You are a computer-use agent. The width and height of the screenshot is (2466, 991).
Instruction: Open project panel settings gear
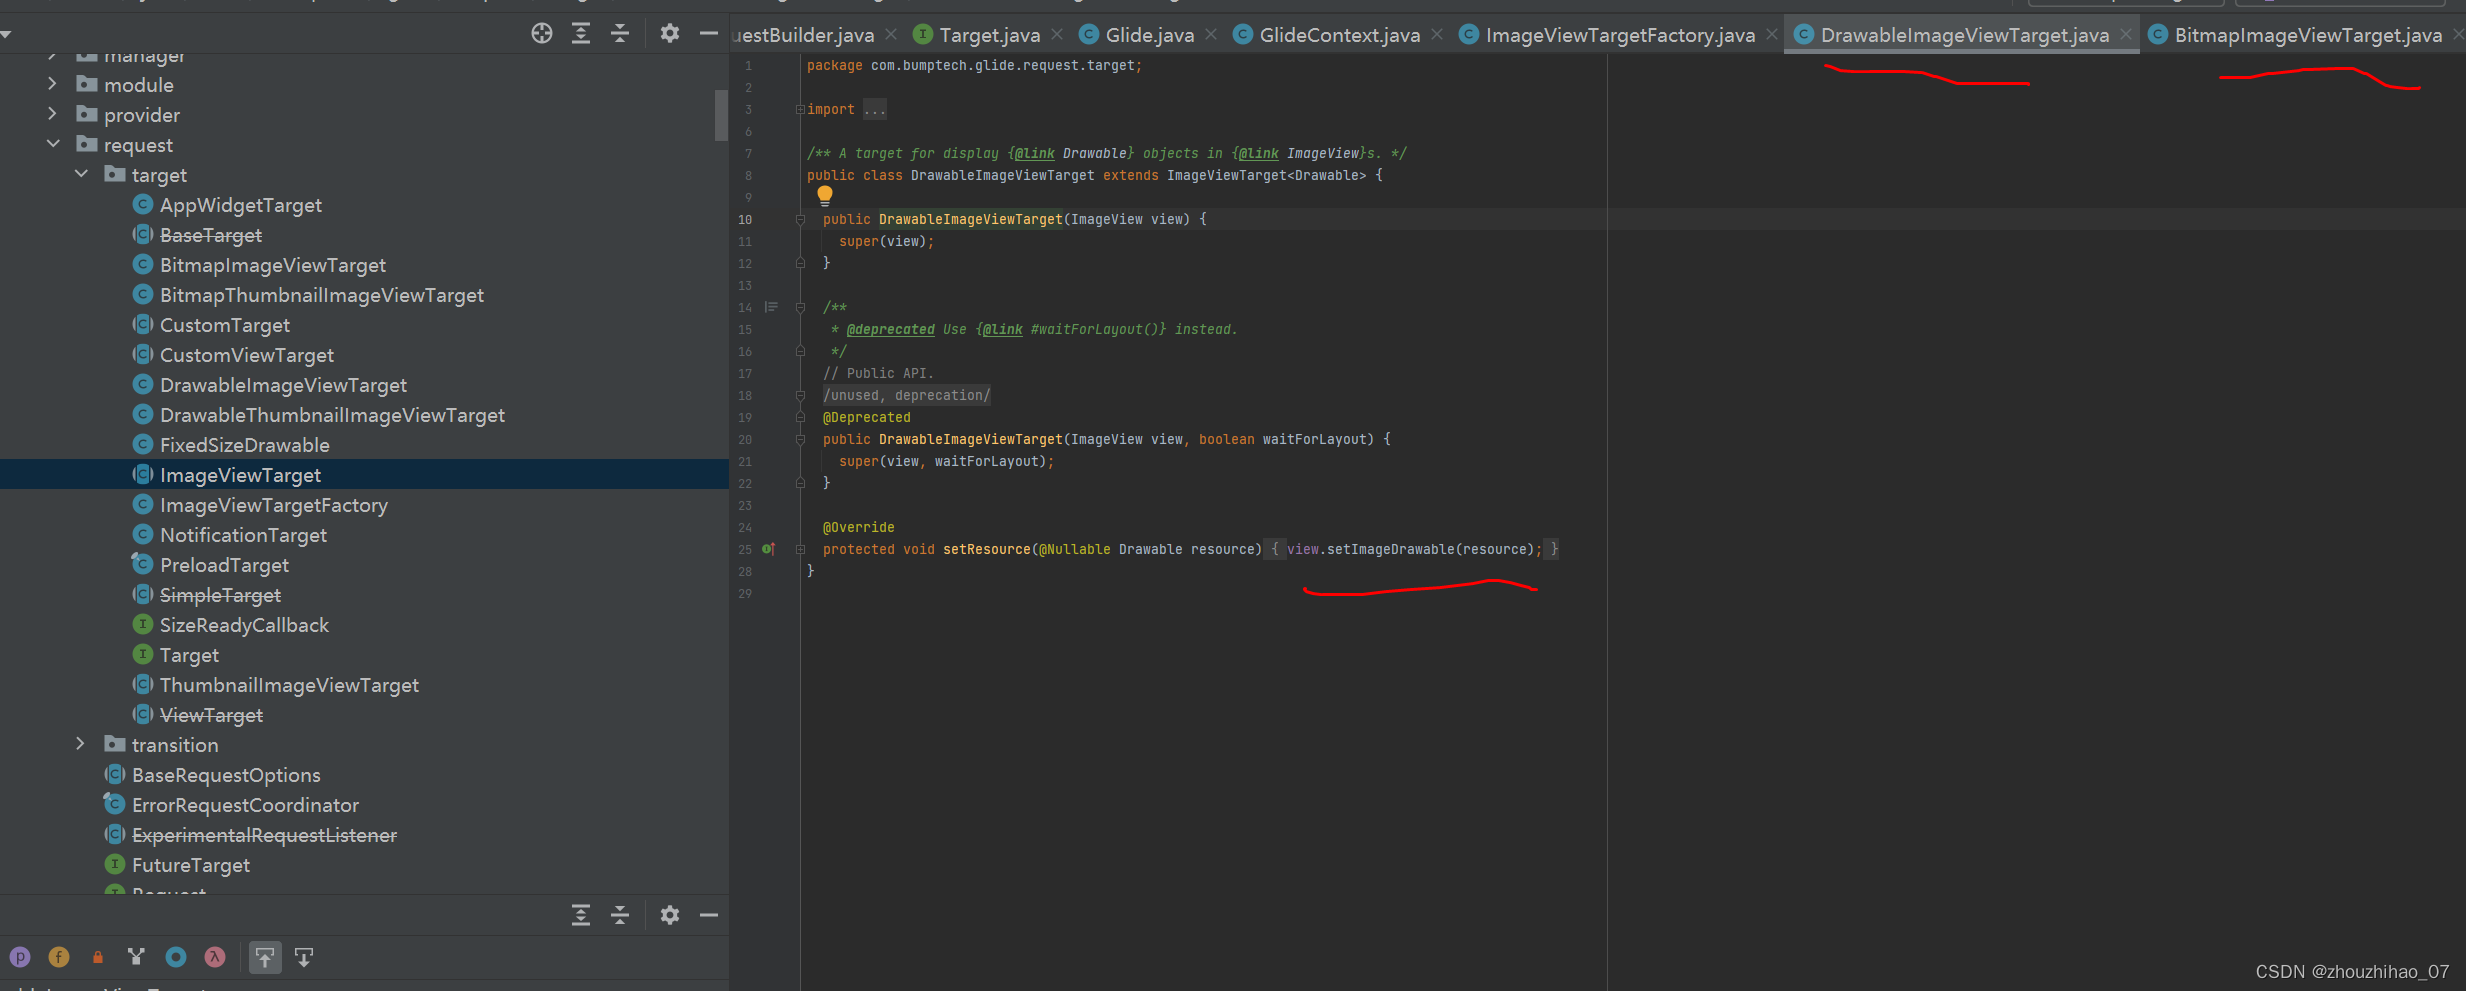670,33
